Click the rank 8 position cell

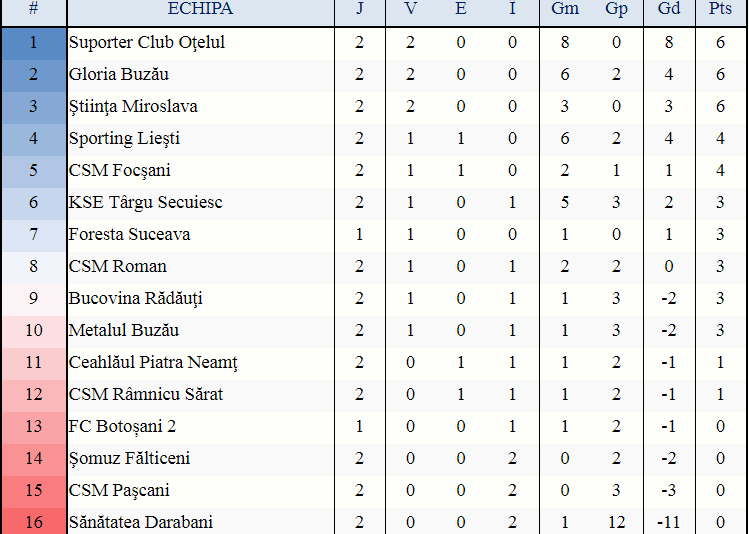(33, 266)
